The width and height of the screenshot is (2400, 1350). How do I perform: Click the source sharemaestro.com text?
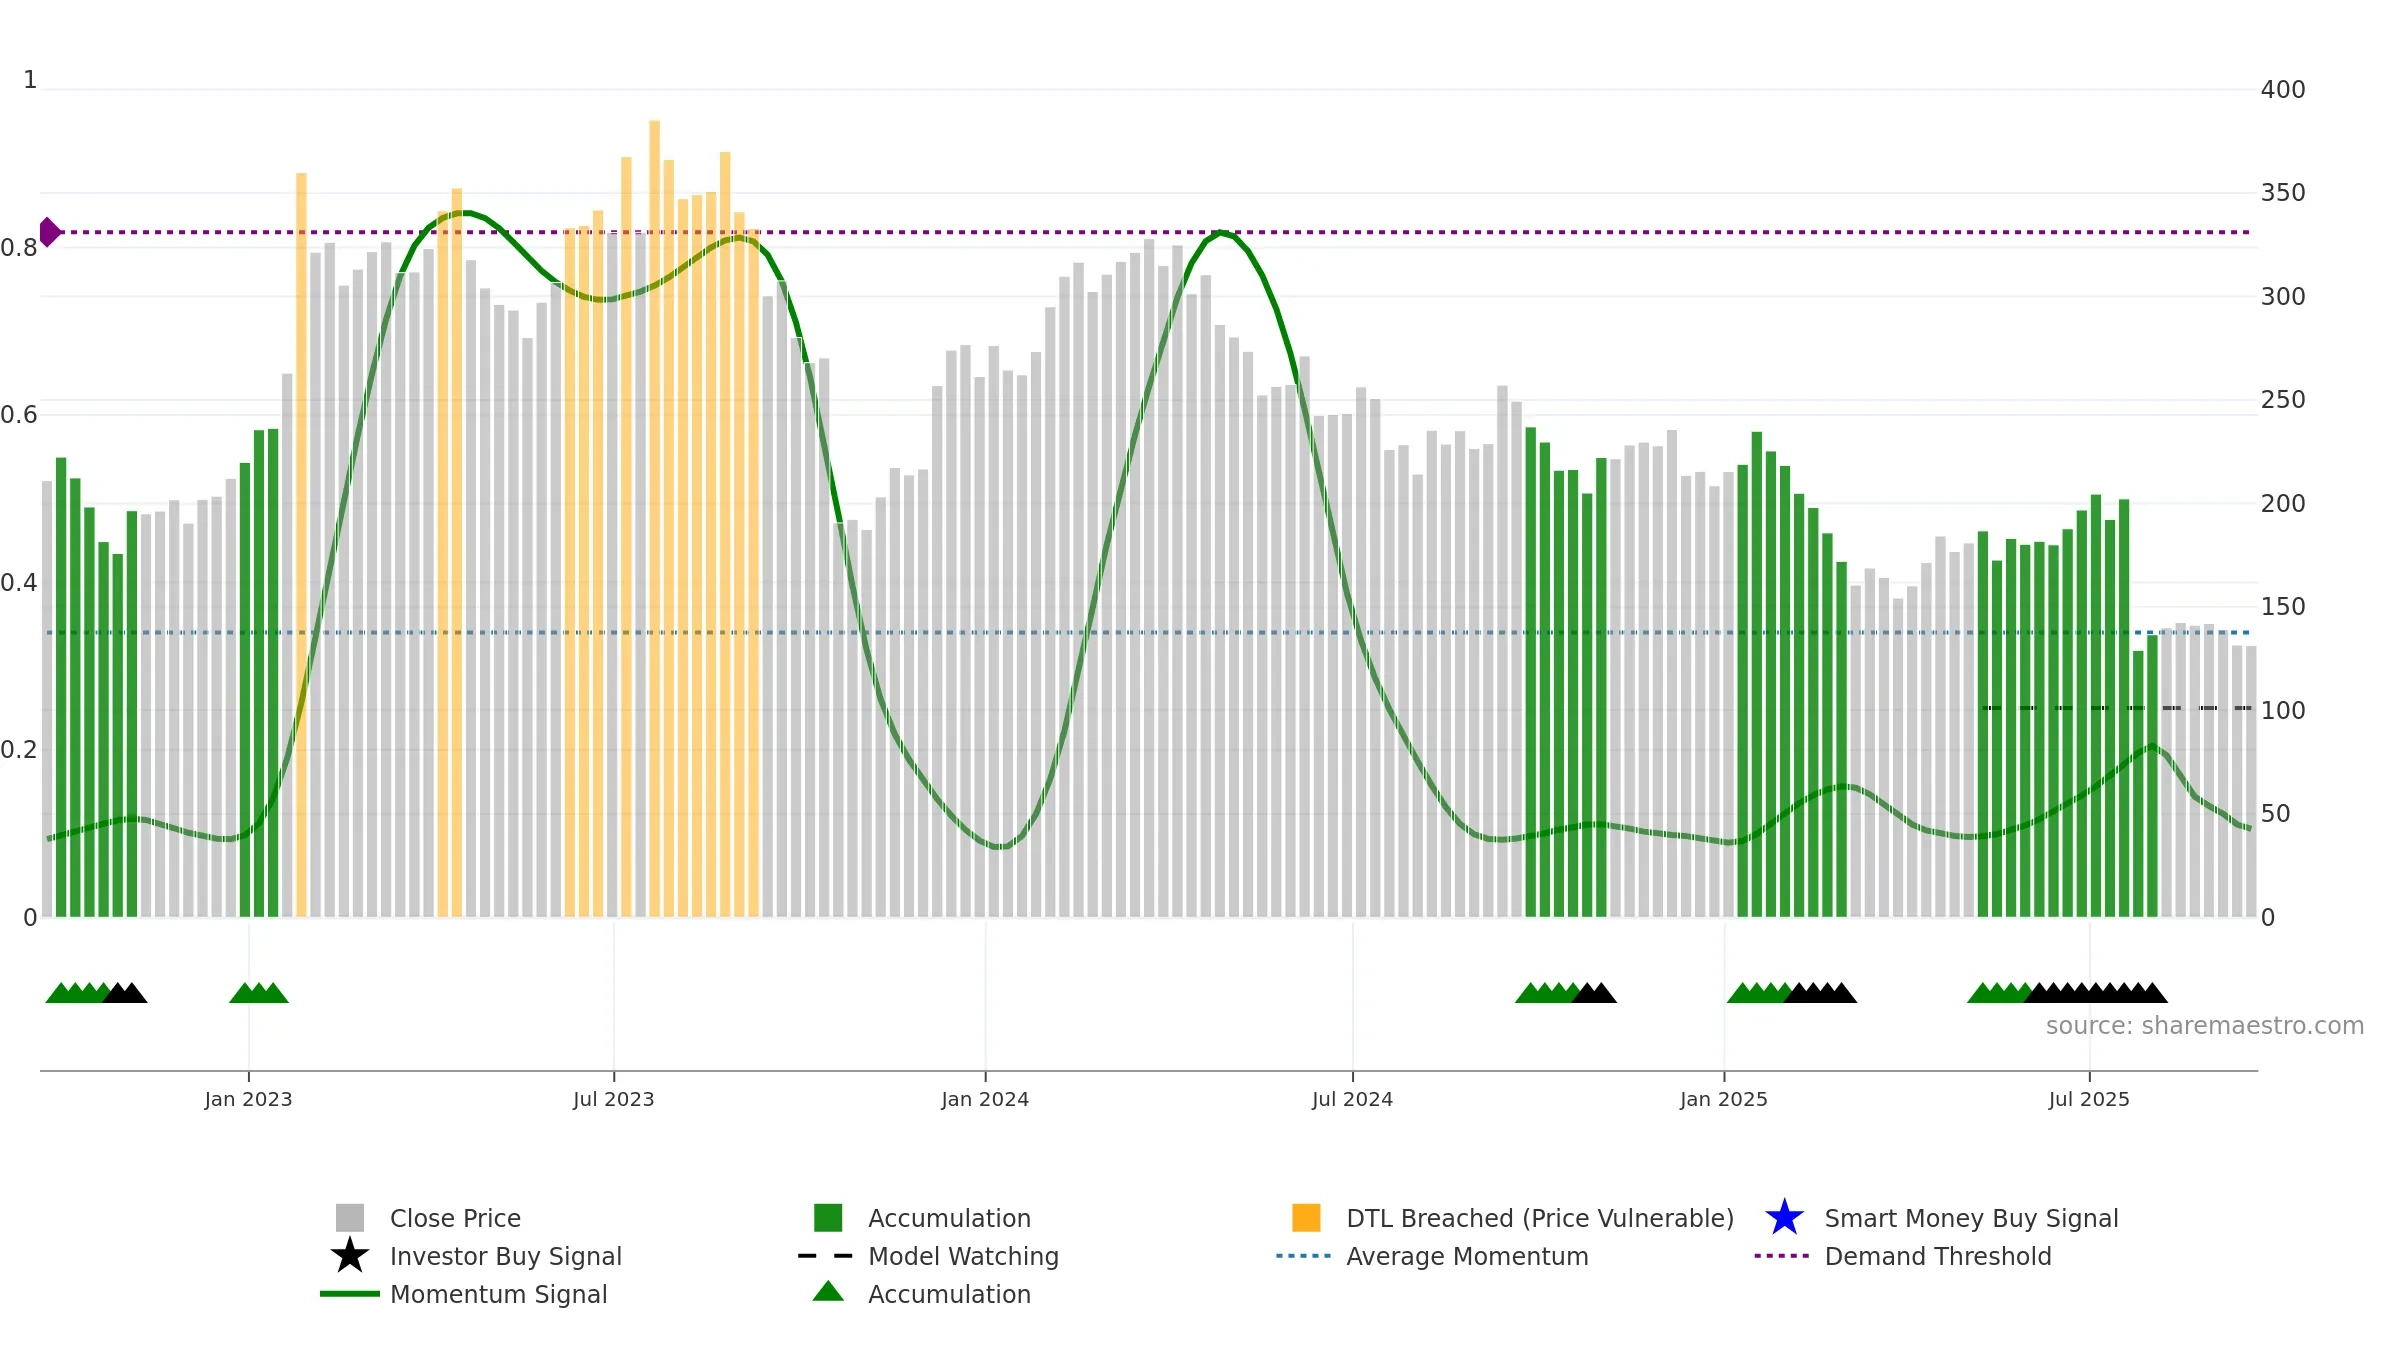[x=2205, y=1025]
